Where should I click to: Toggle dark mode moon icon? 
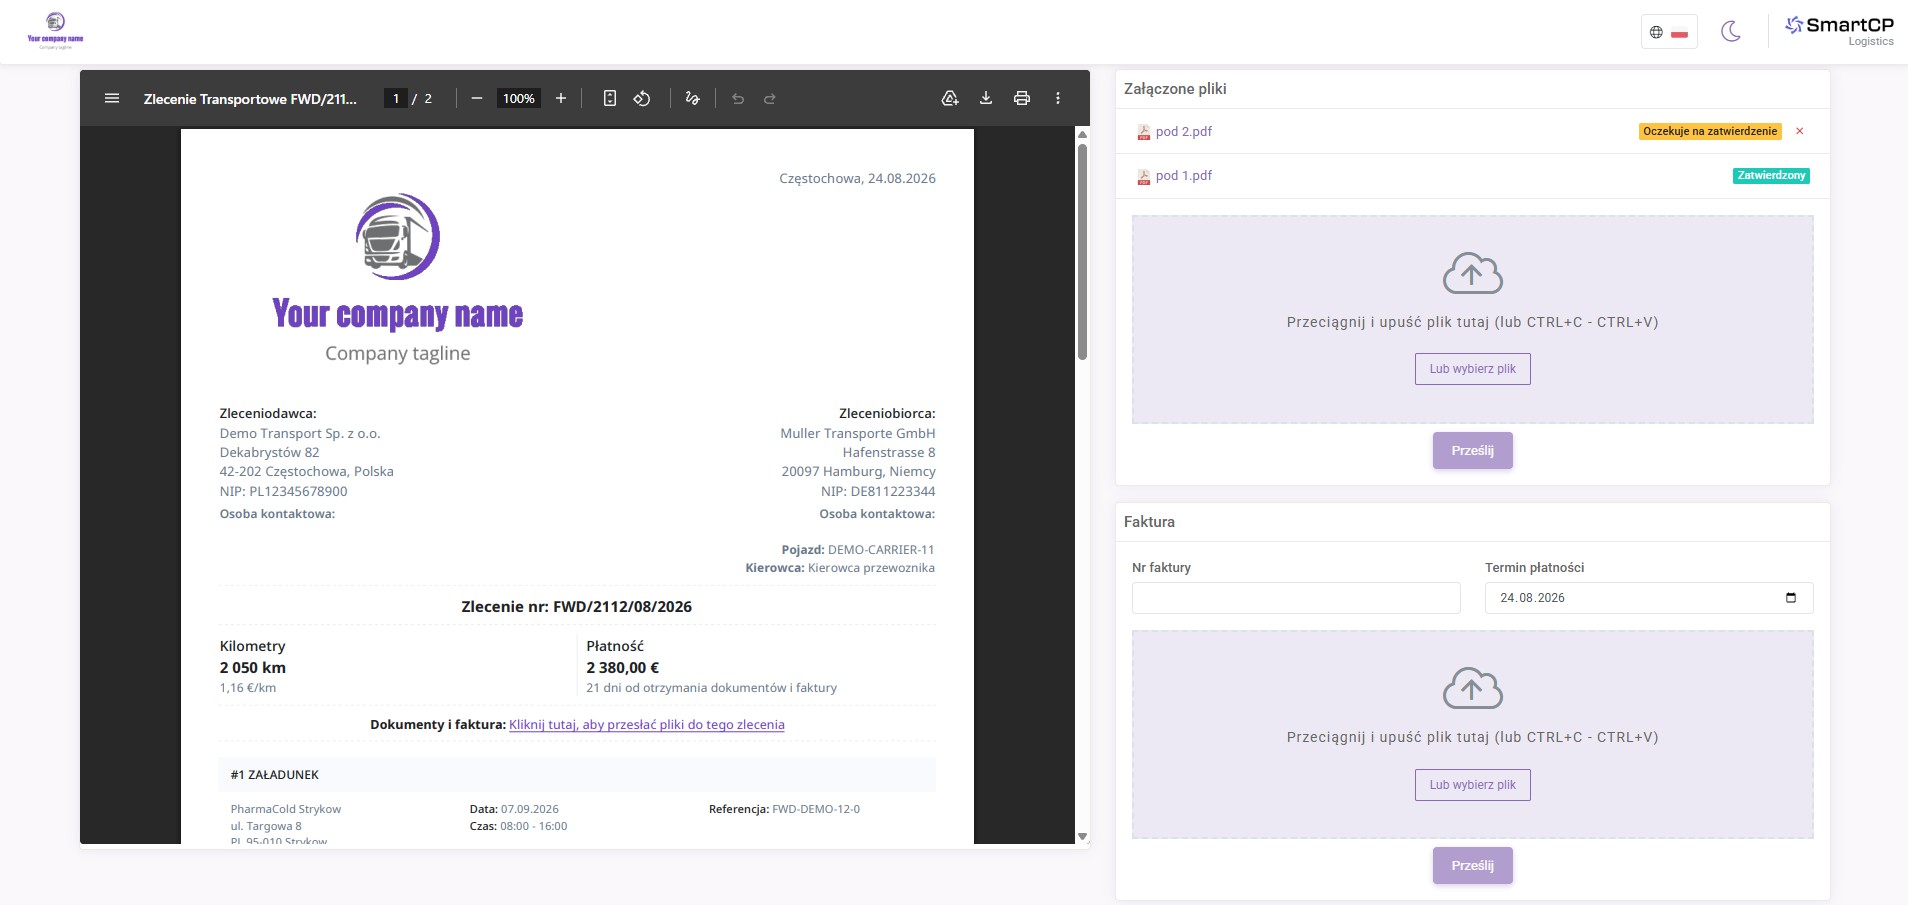tap(1731, 32)
